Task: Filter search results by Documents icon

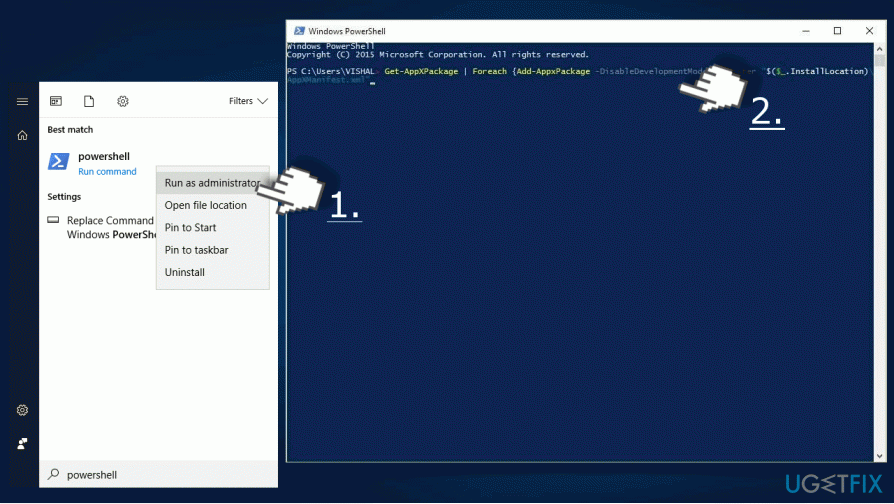Action: point(89,101)
